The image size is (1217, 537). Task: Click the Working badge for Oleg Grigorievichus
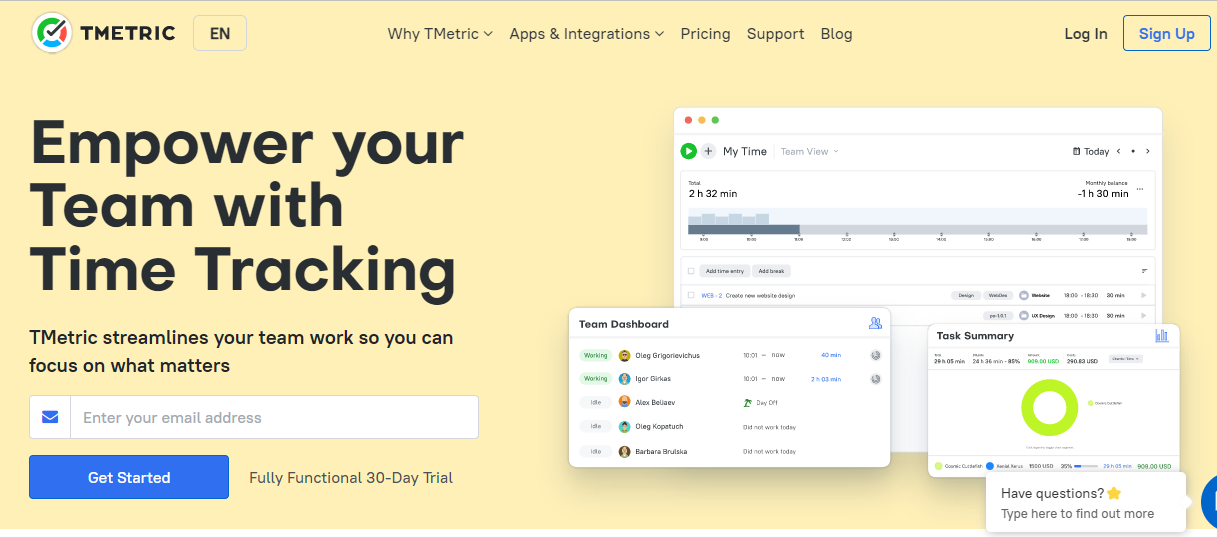coord(596,355)
